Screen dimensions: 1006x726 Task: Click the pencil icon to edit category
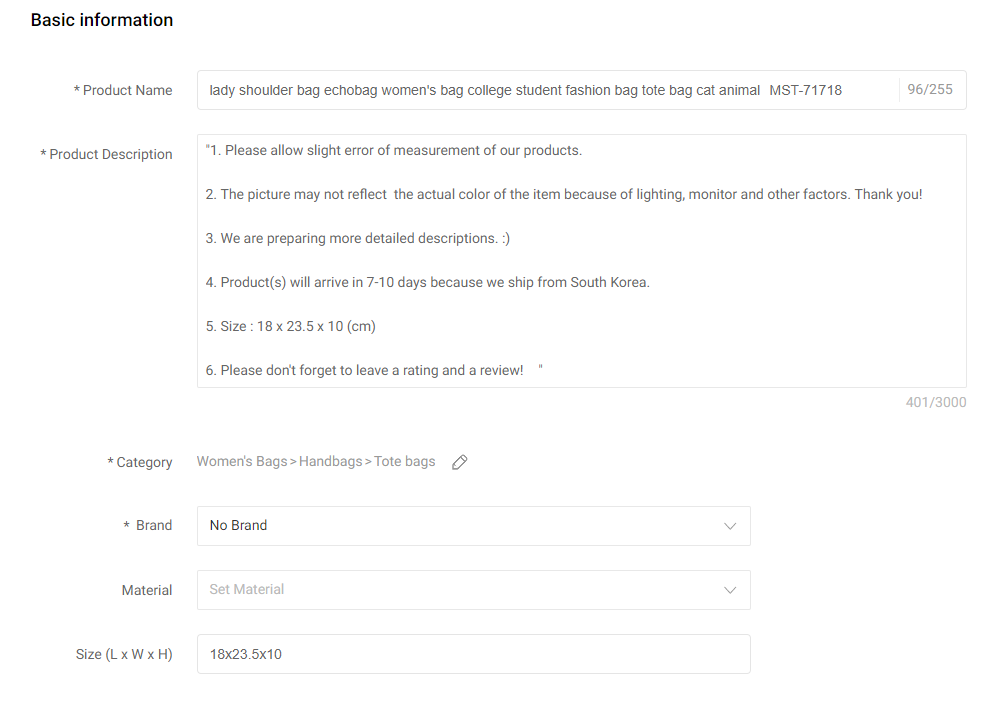460,462
